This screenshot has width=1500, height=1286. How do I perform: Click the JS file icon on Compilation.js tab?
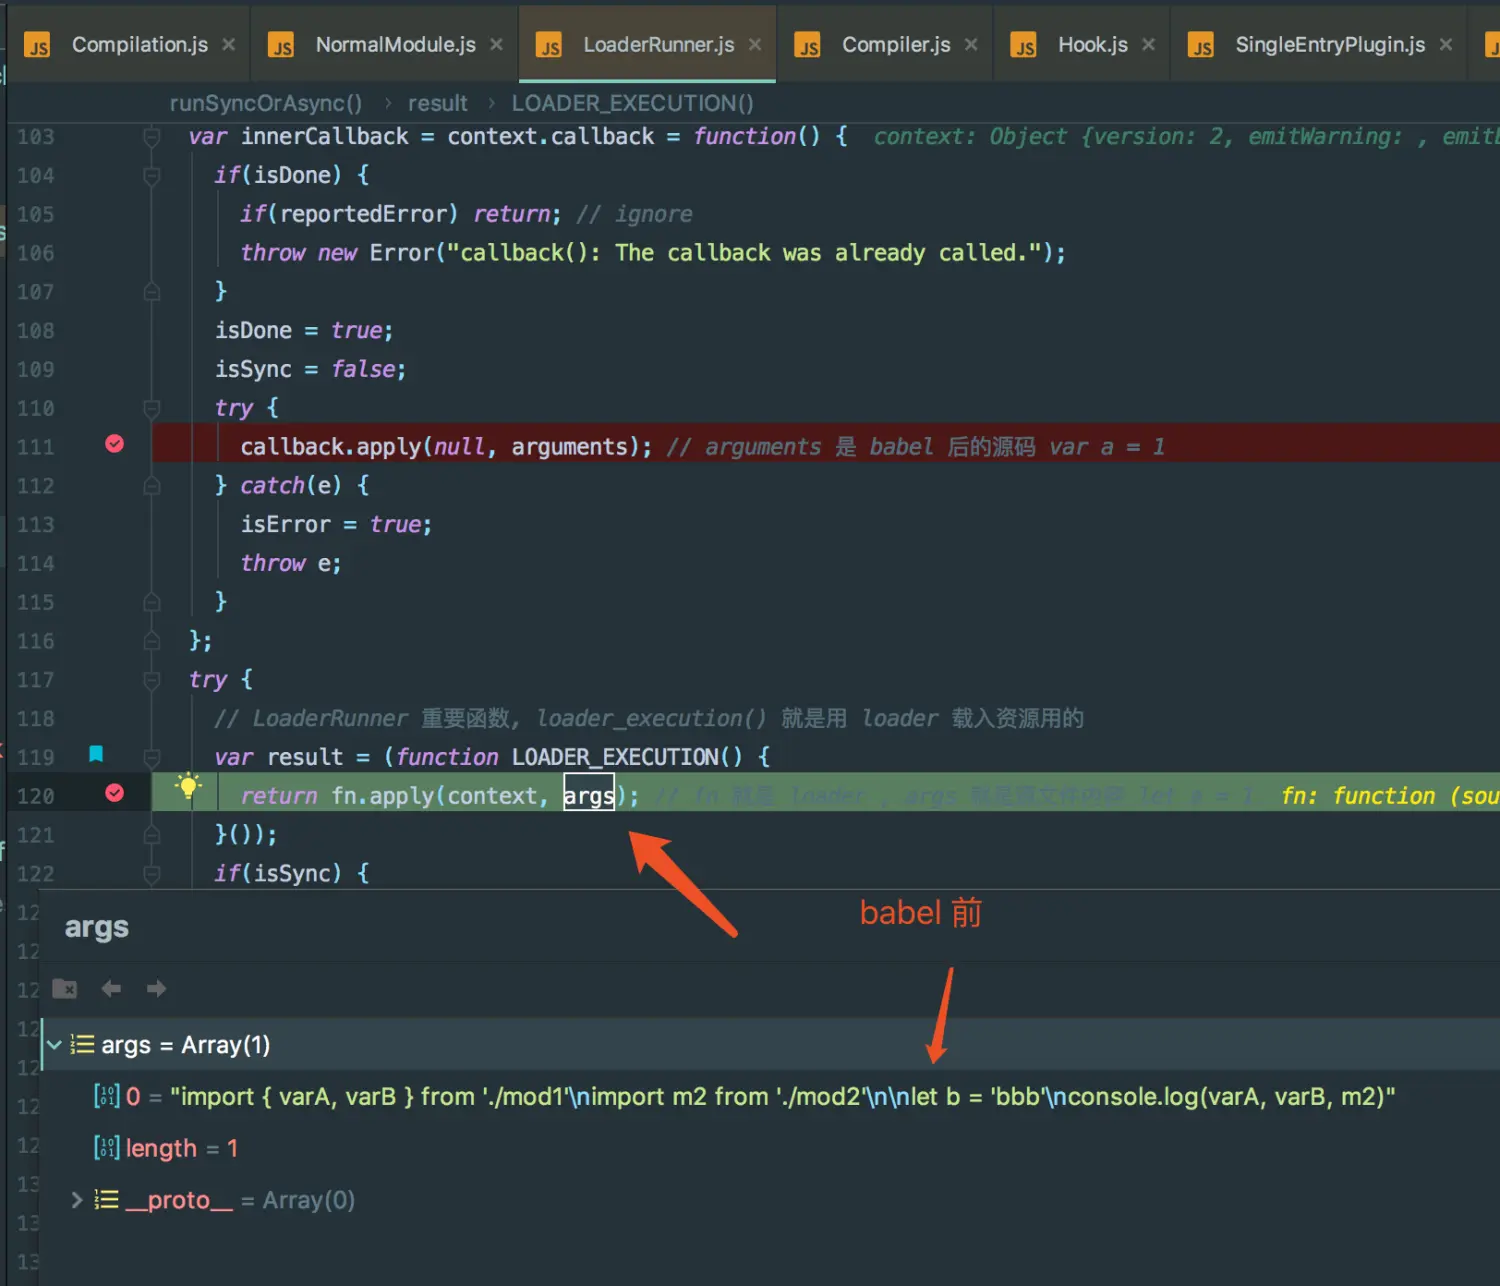(37, 46)
